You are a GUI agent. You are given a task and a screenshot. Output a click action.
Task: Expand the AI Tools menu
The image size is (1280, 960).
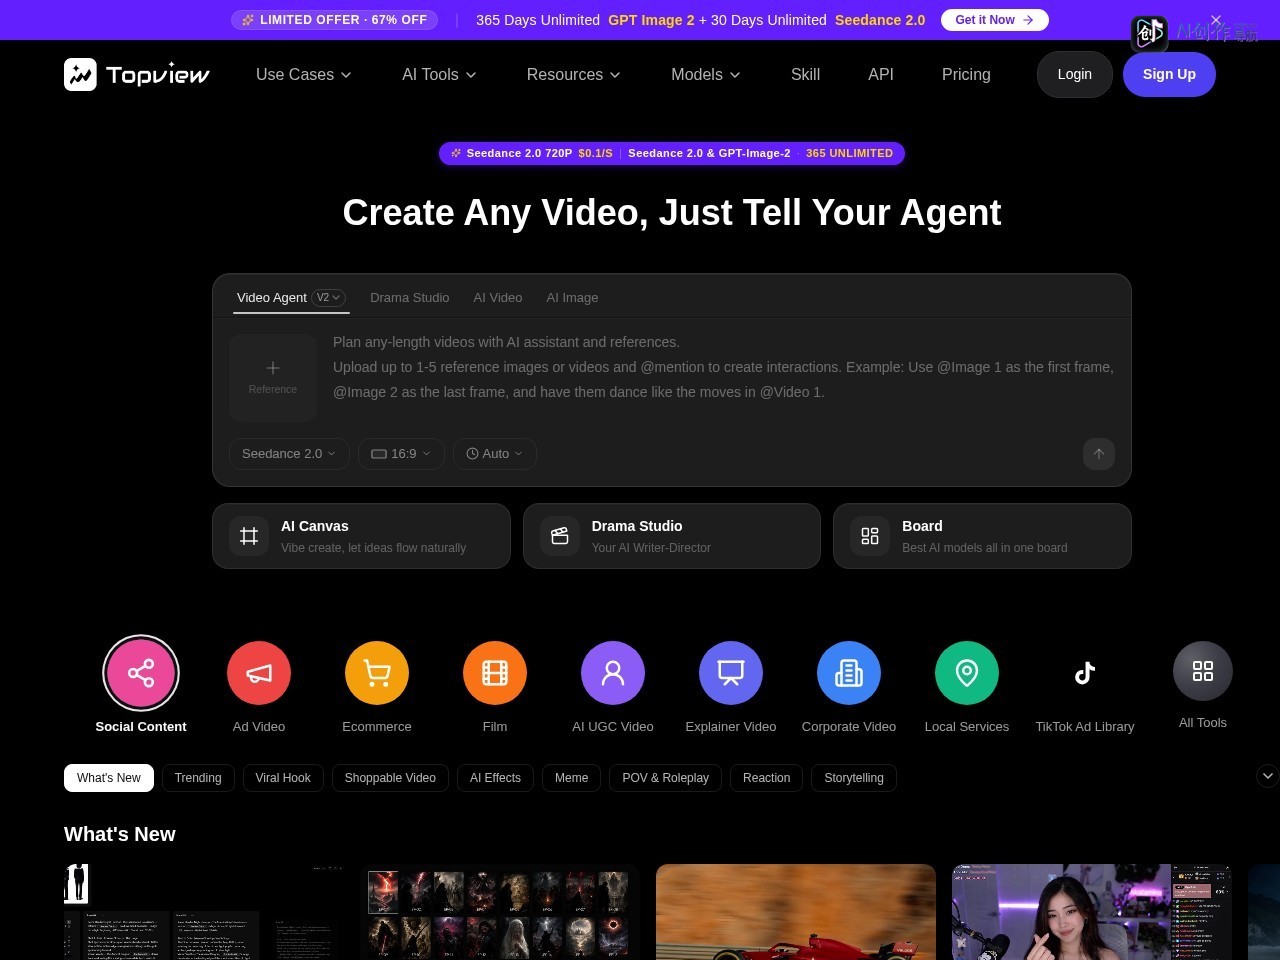click(439, 74)
